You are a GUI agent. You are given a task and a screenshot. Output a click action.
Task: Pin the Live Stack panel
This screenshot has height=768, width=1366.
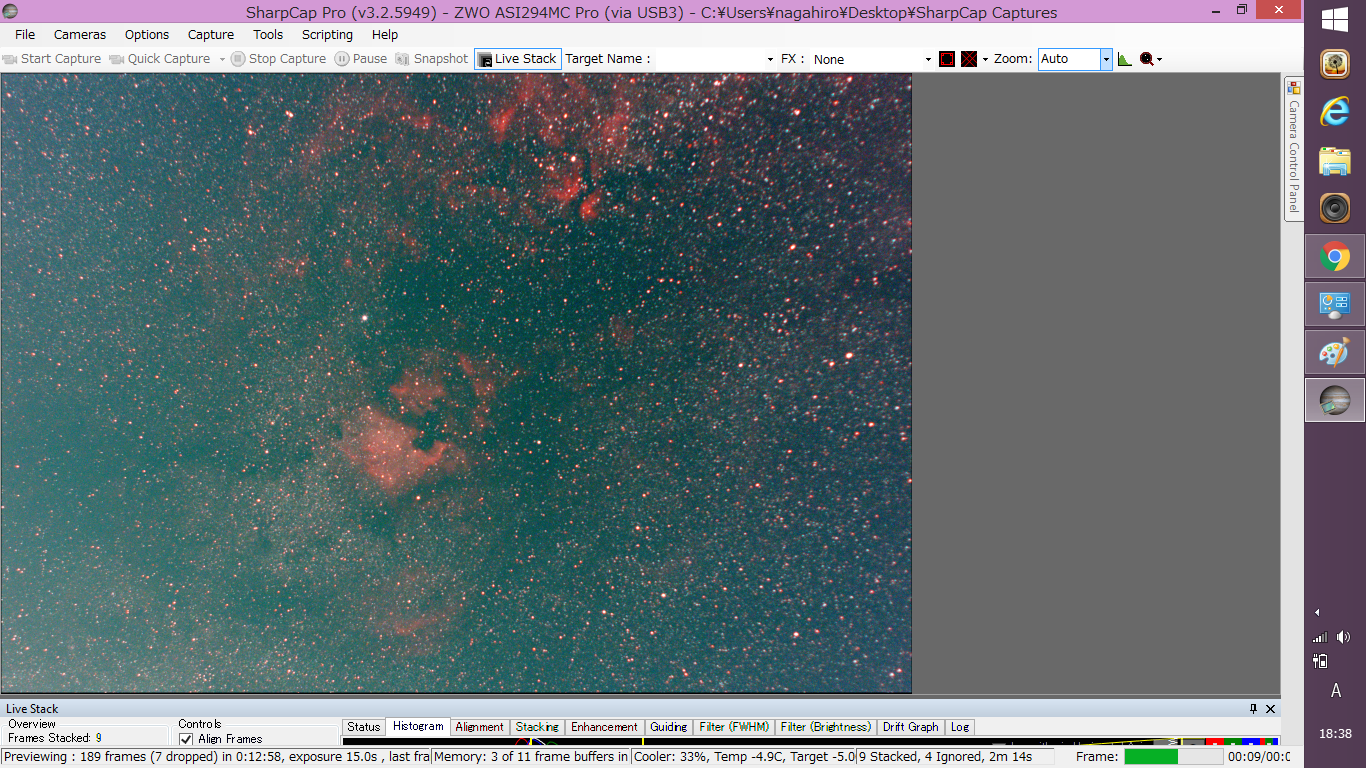point(1254,709)
